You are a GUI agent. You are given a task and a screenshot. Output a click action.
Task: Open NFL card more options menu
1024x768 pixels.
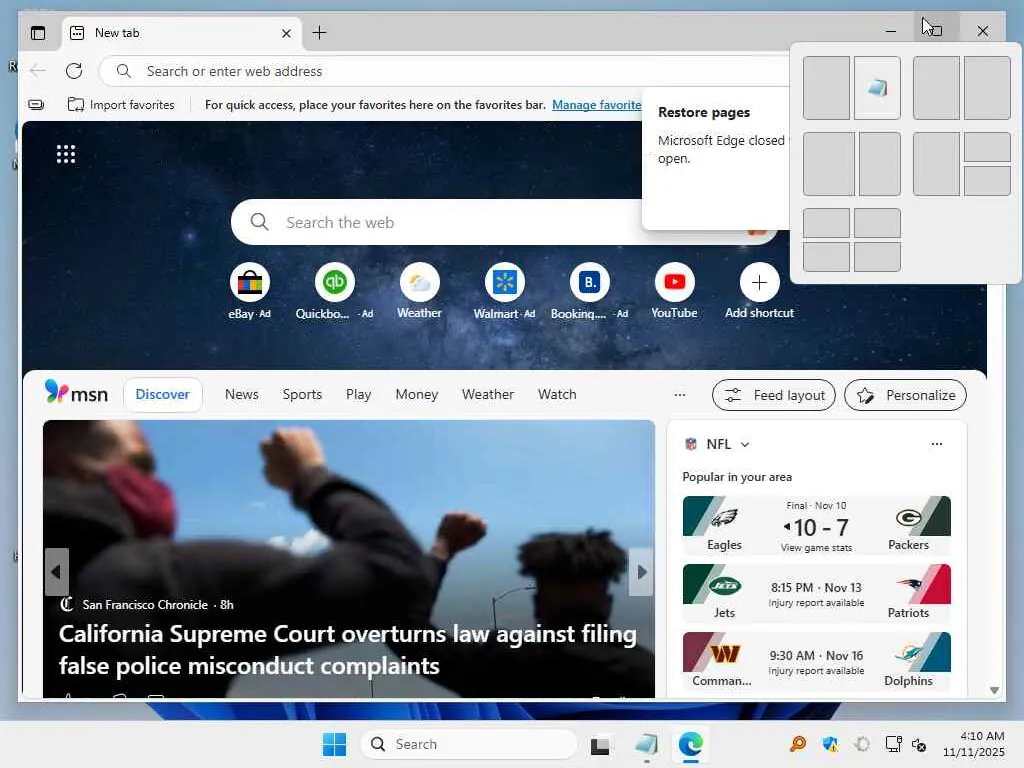(936, 444)
